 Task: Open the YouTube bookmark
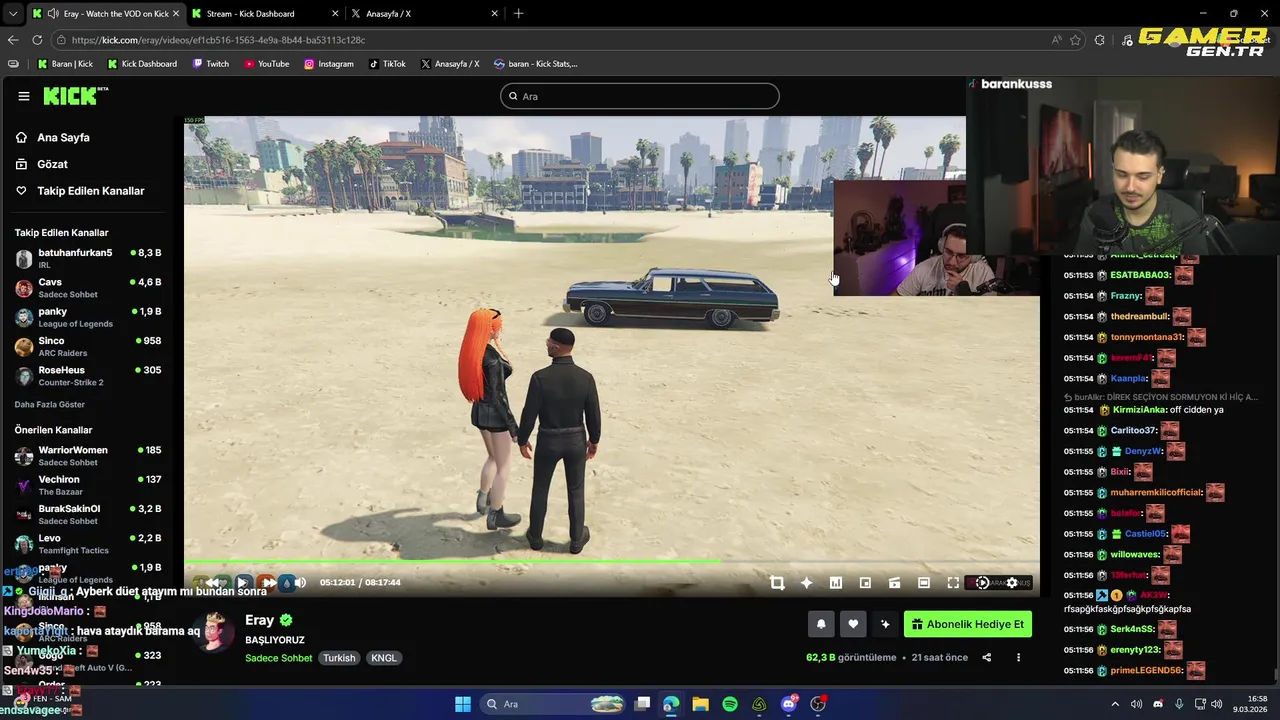(267, 64)
